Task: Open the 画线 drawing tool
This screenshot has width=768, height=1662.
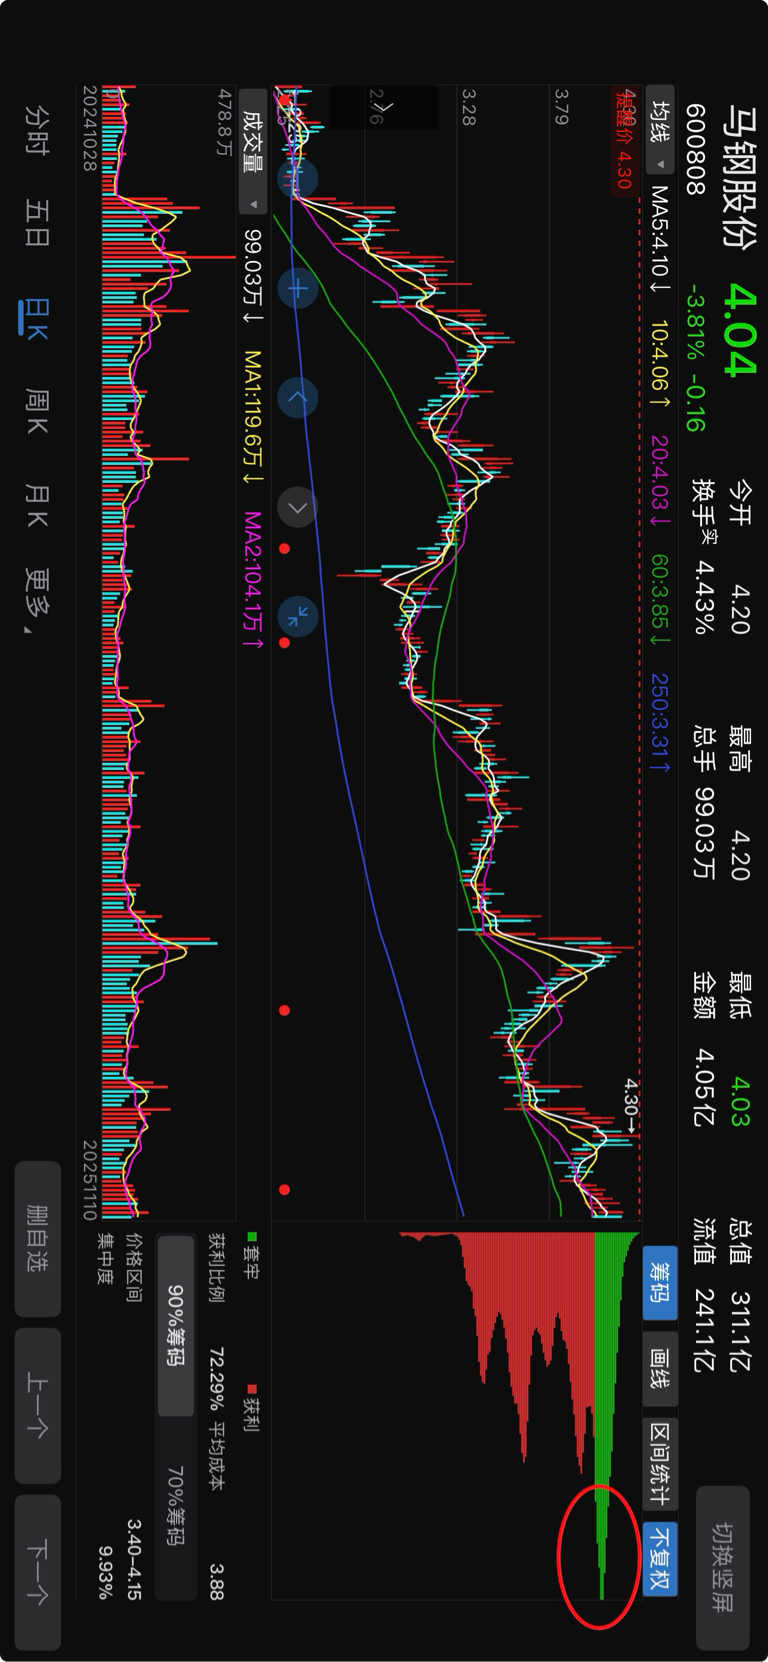Action: 660,1371
